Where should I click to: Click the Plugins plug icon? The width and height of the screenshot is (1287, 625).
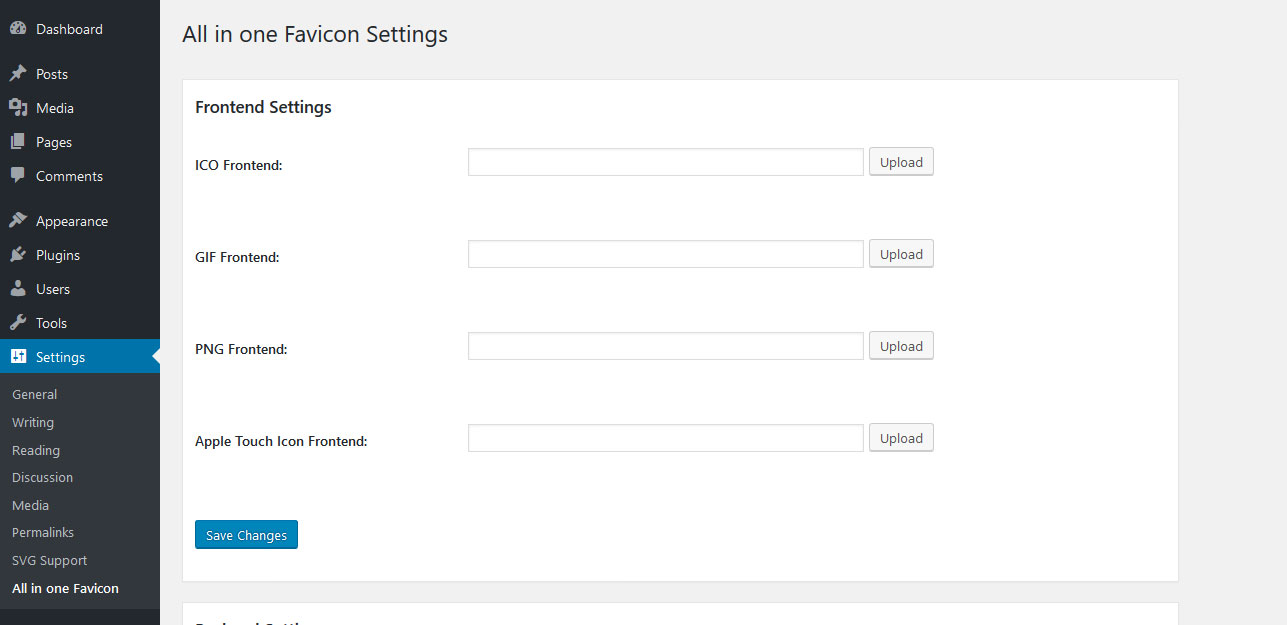click(x=18, y=255)
